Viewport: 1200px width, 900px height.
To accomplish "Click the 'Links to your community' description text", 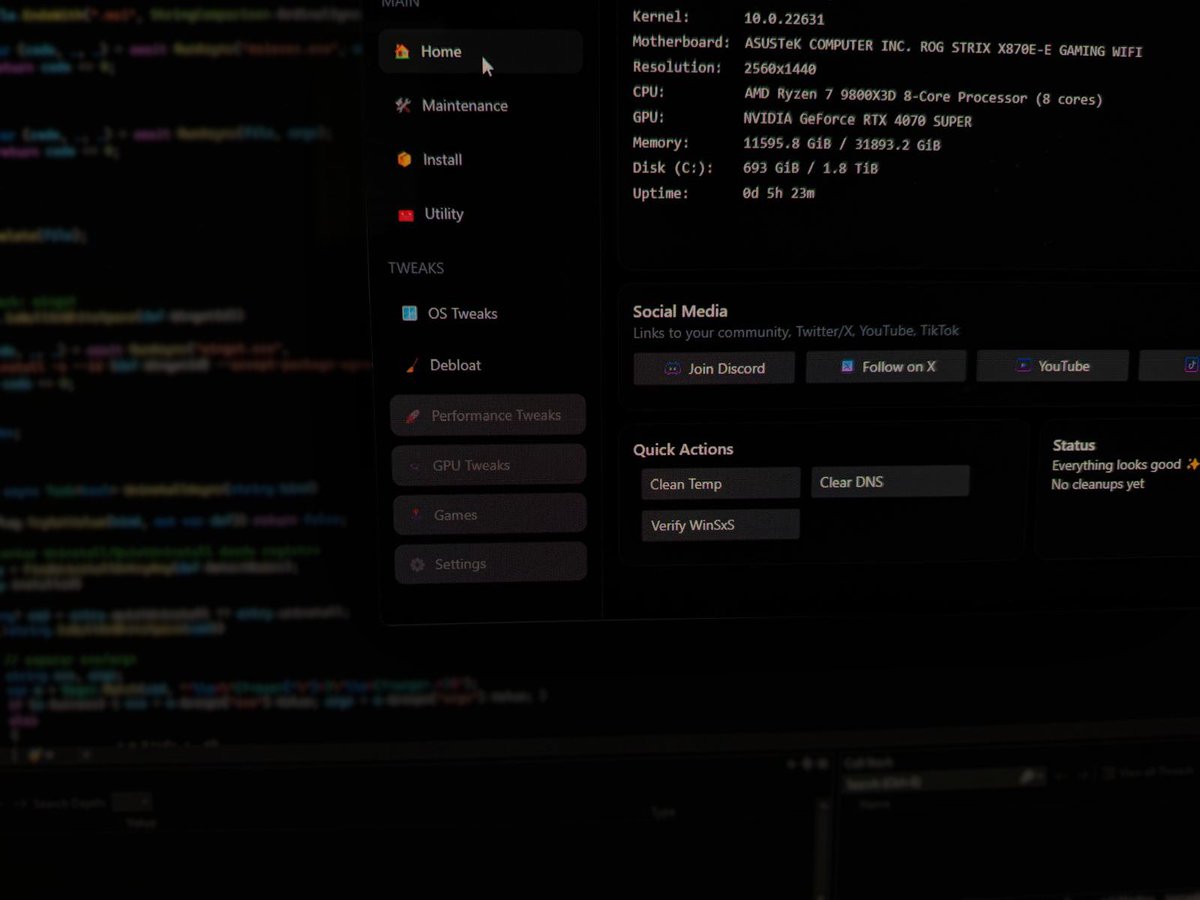I will click(796, 331).
